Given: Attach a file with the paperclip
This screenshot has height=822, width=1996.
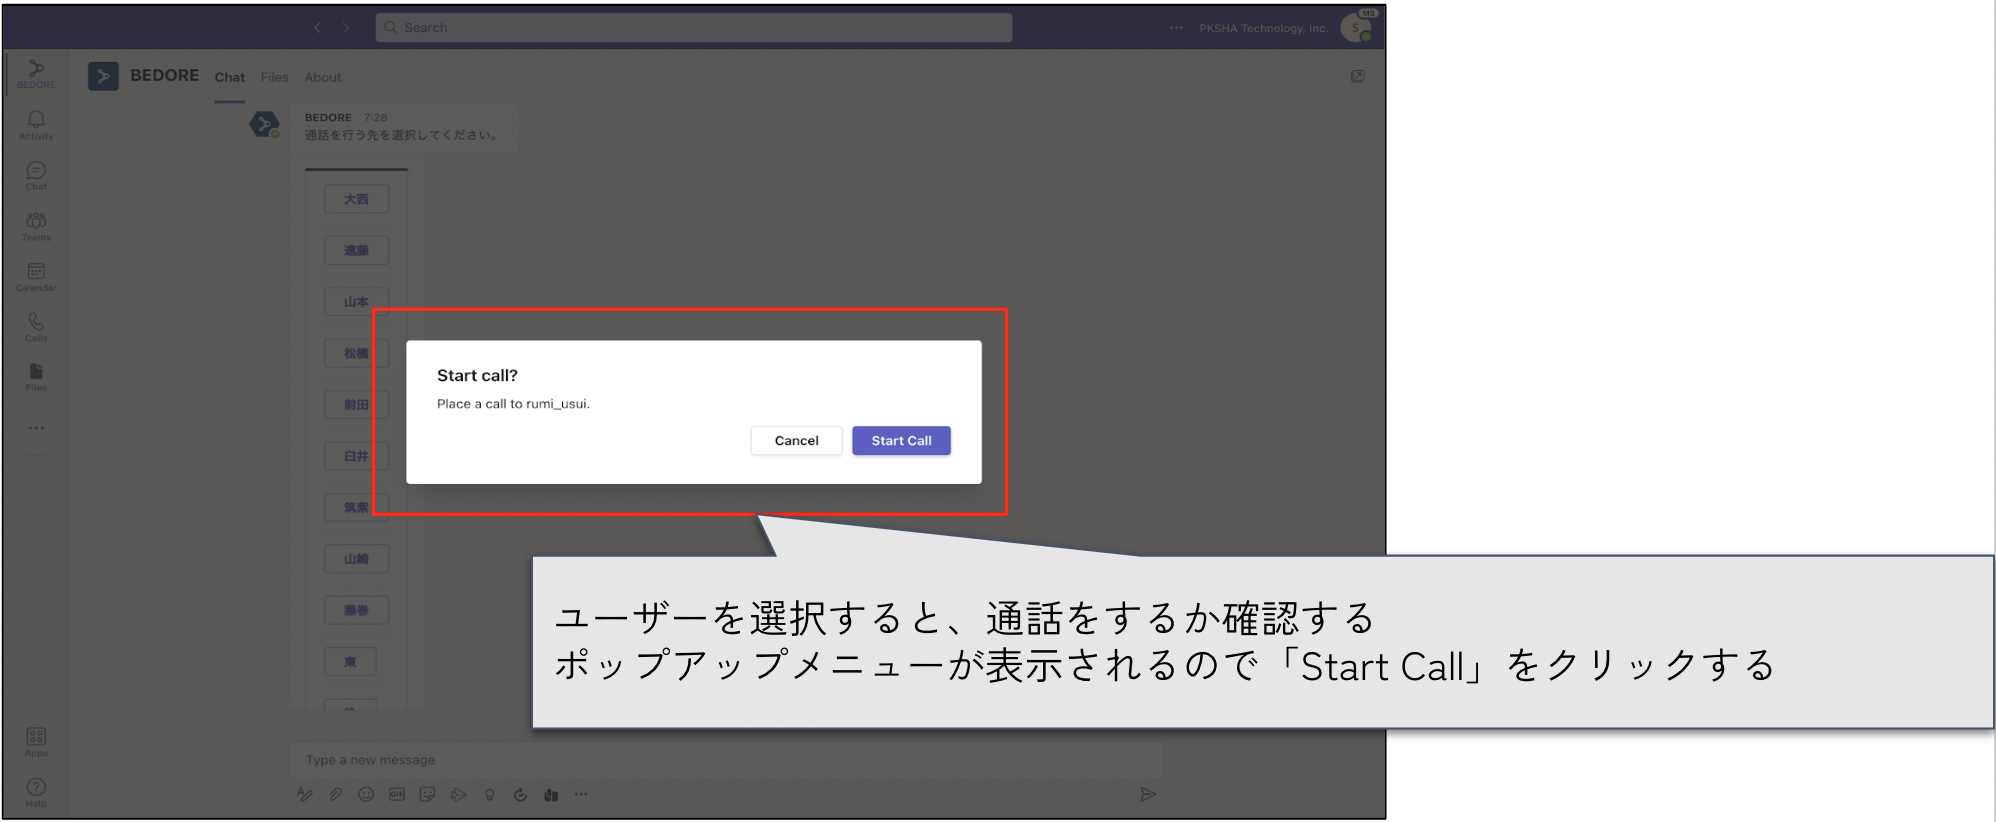Looking at the screenshot, I should pyautogui.click(x=336, y=795).
